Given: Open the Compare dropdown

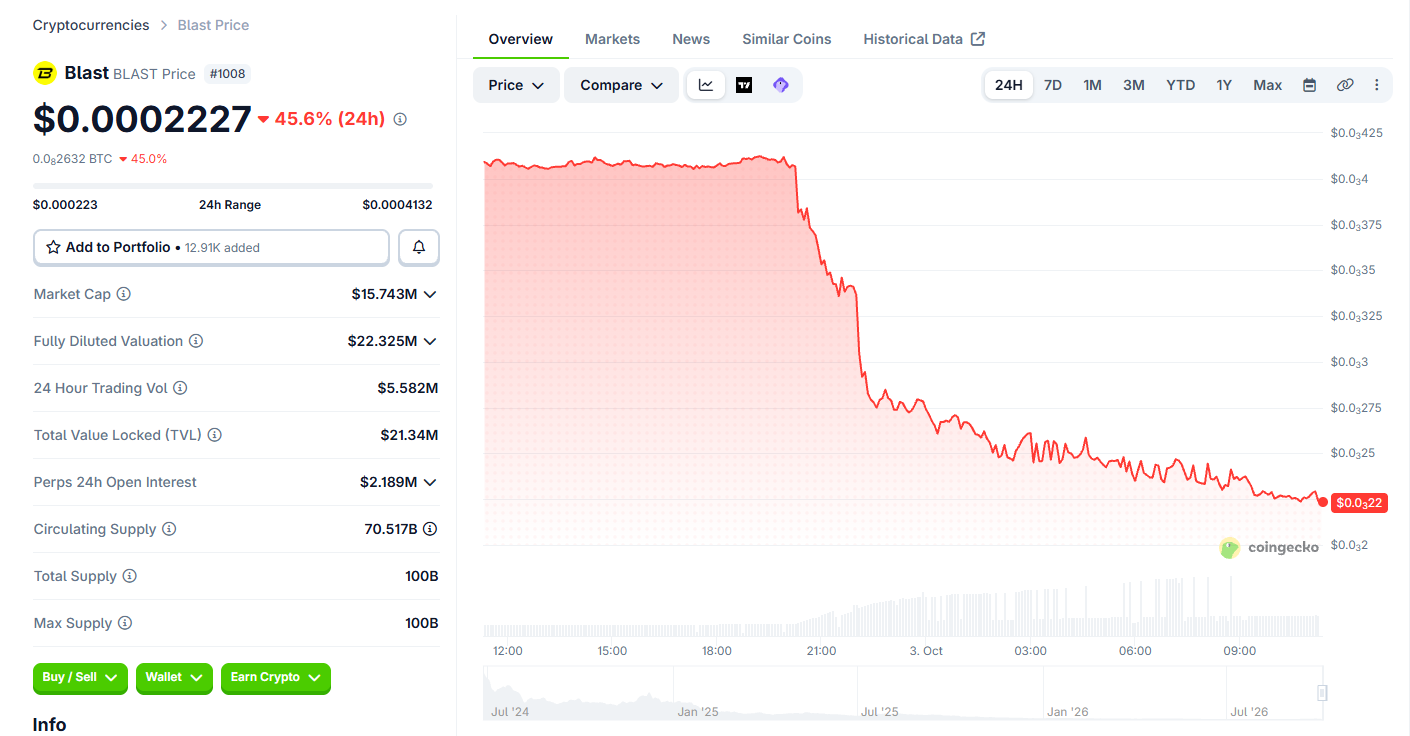Looking at the screenshot, I should [621, 85].
